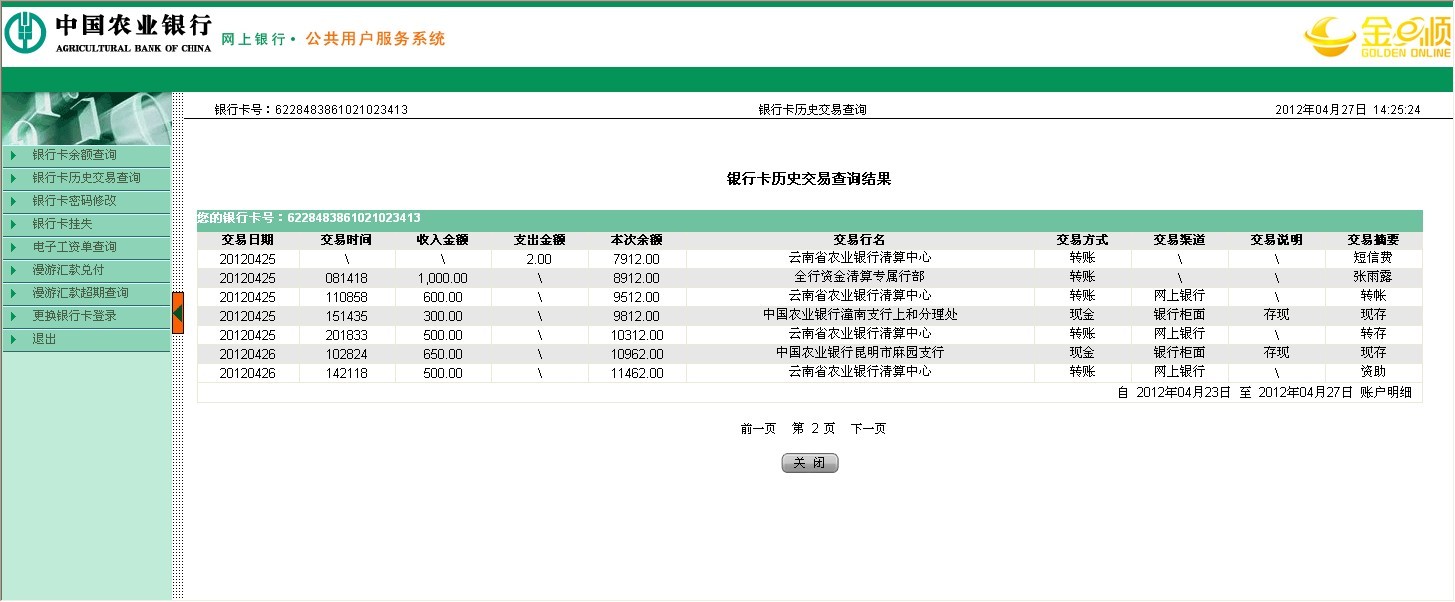This screenshot has width=1455, height=602.
Task: Go to previous page via 前一页
Action: coord(758,429)
